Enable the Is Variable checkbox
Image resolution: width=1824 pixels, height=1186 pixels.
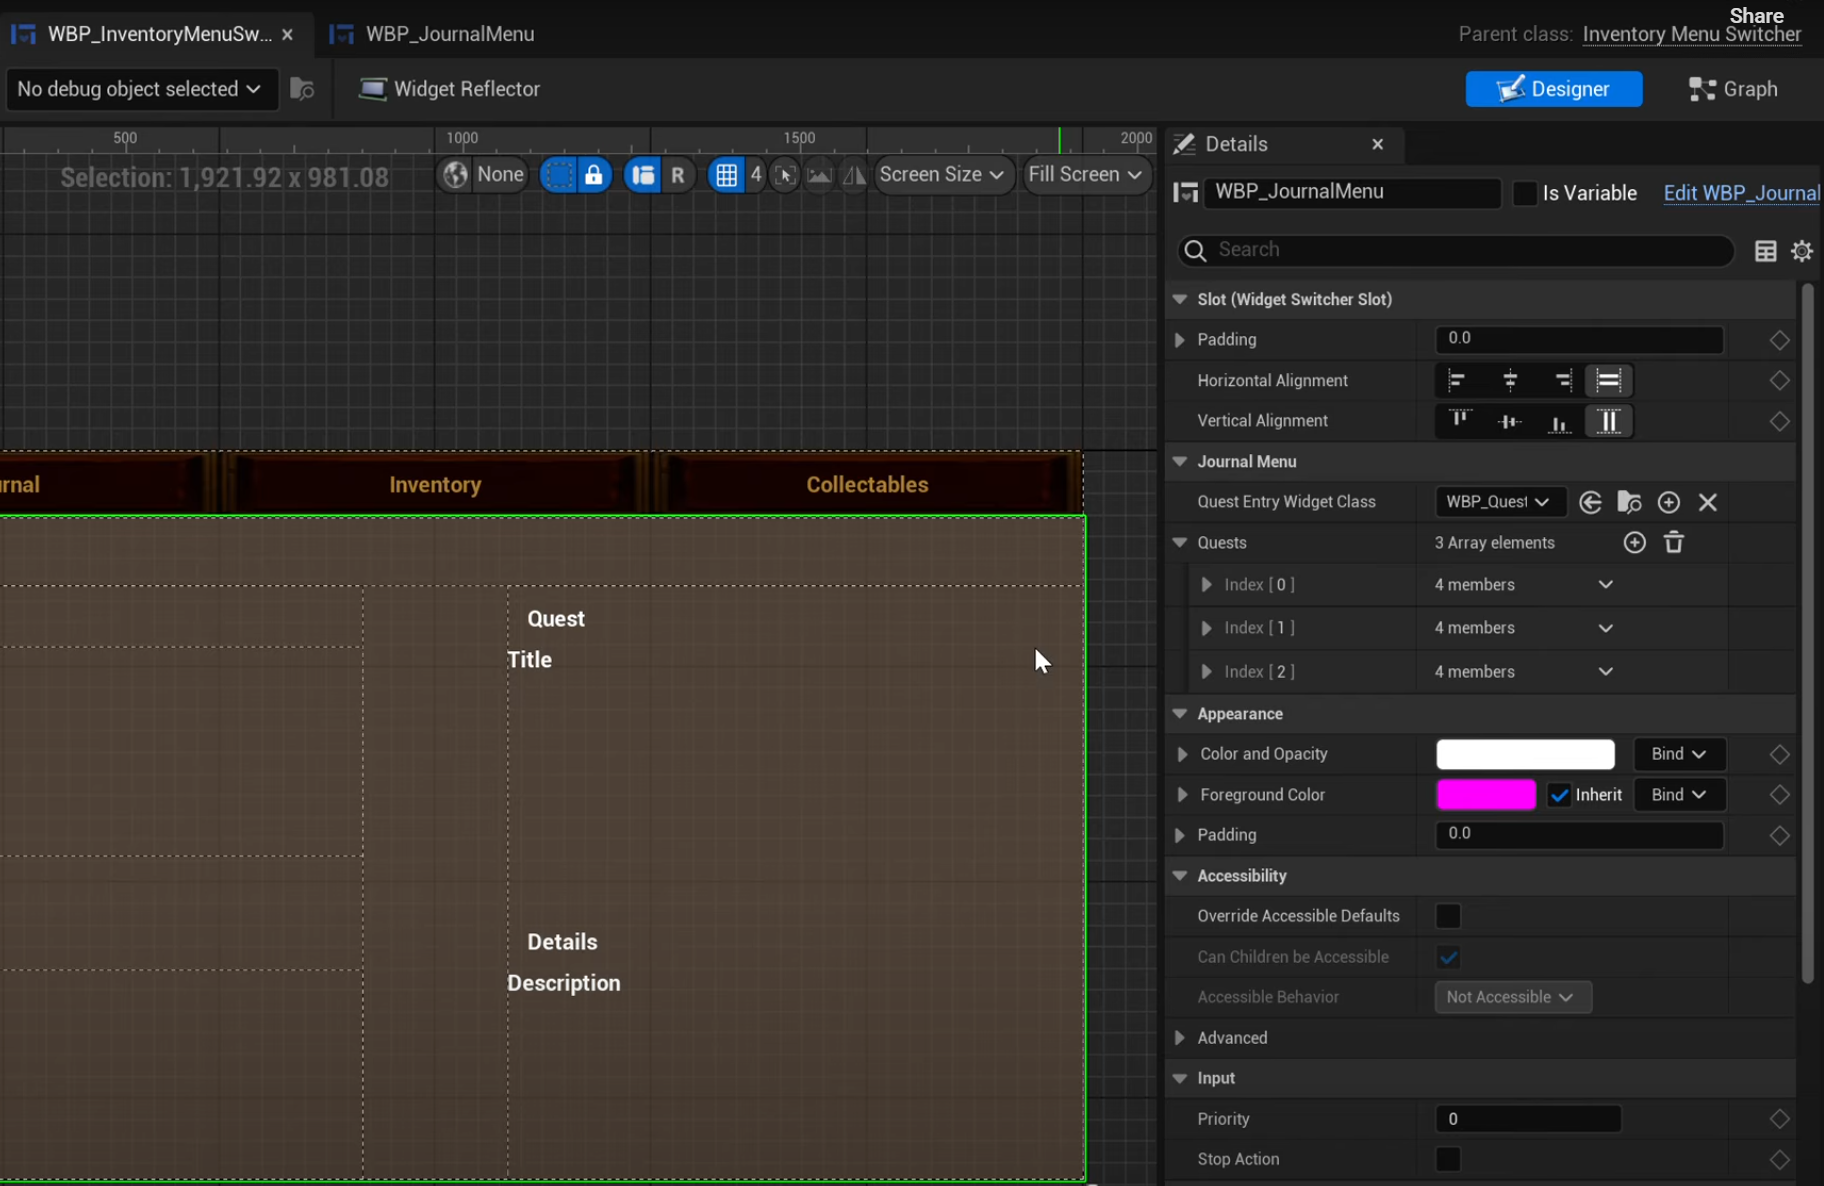tap(1524, 193)
